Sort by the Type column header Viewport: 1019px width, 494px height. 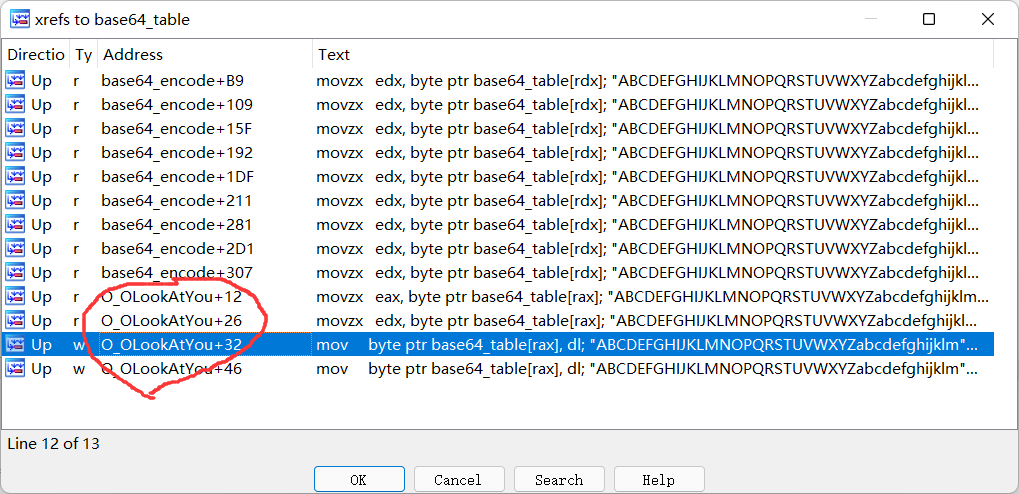pyautogui.click(x=83, y=55)
